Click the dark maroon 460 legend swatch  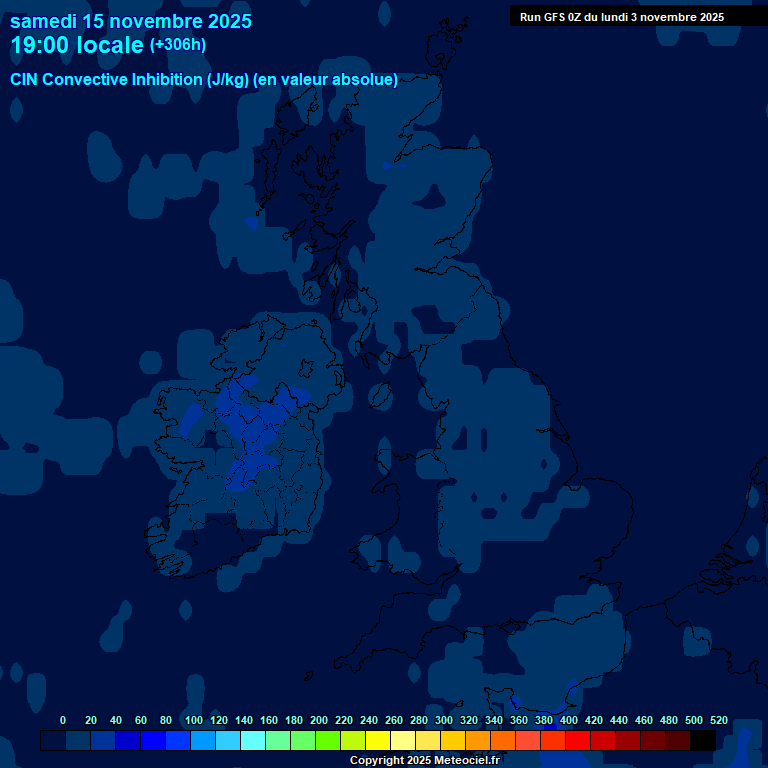(653, 741)
